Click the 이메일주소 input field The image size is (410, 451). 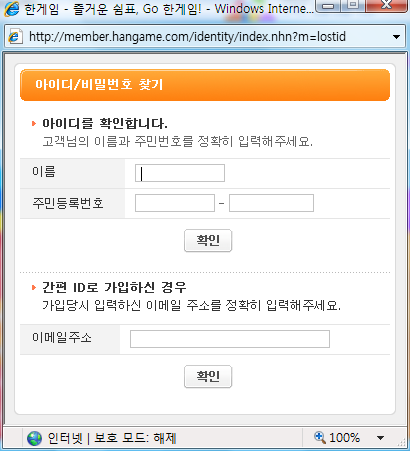(x=230, y=339)
